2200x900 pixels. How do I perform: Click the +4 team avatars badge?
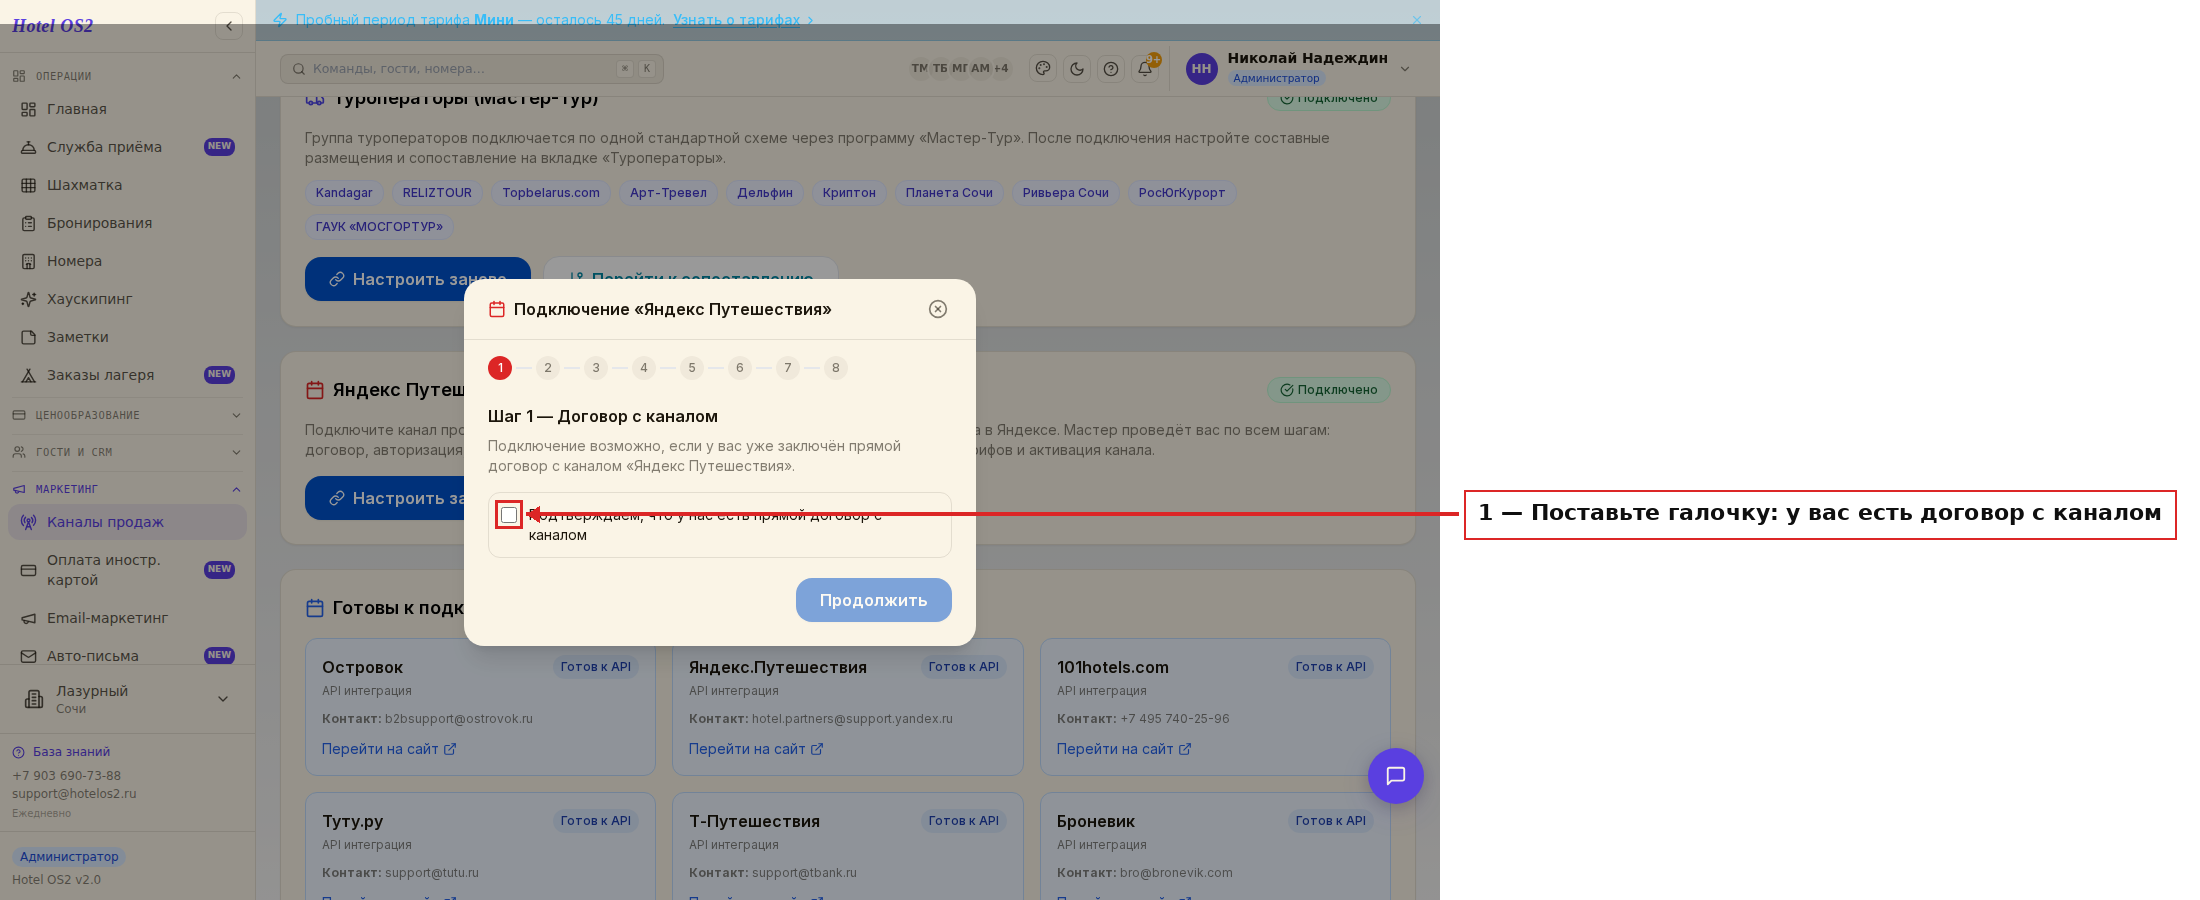(x=1001, y=68)
